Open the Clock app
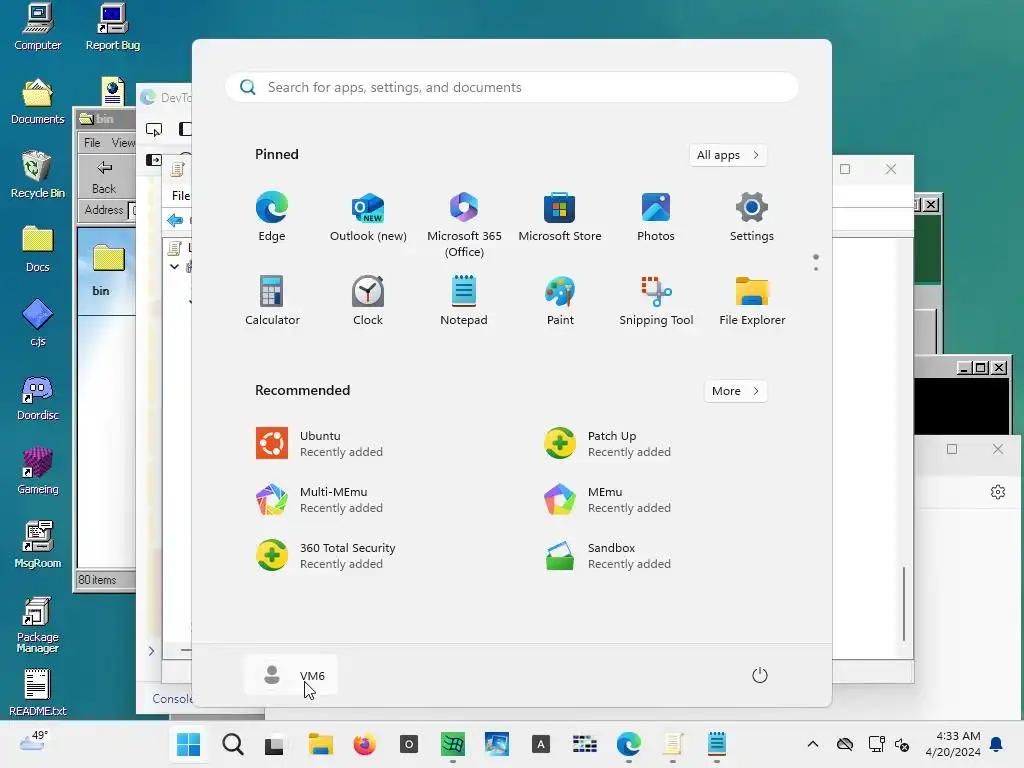The width and height of the screenshot is (1024, 768). click(x=368, y=300)
